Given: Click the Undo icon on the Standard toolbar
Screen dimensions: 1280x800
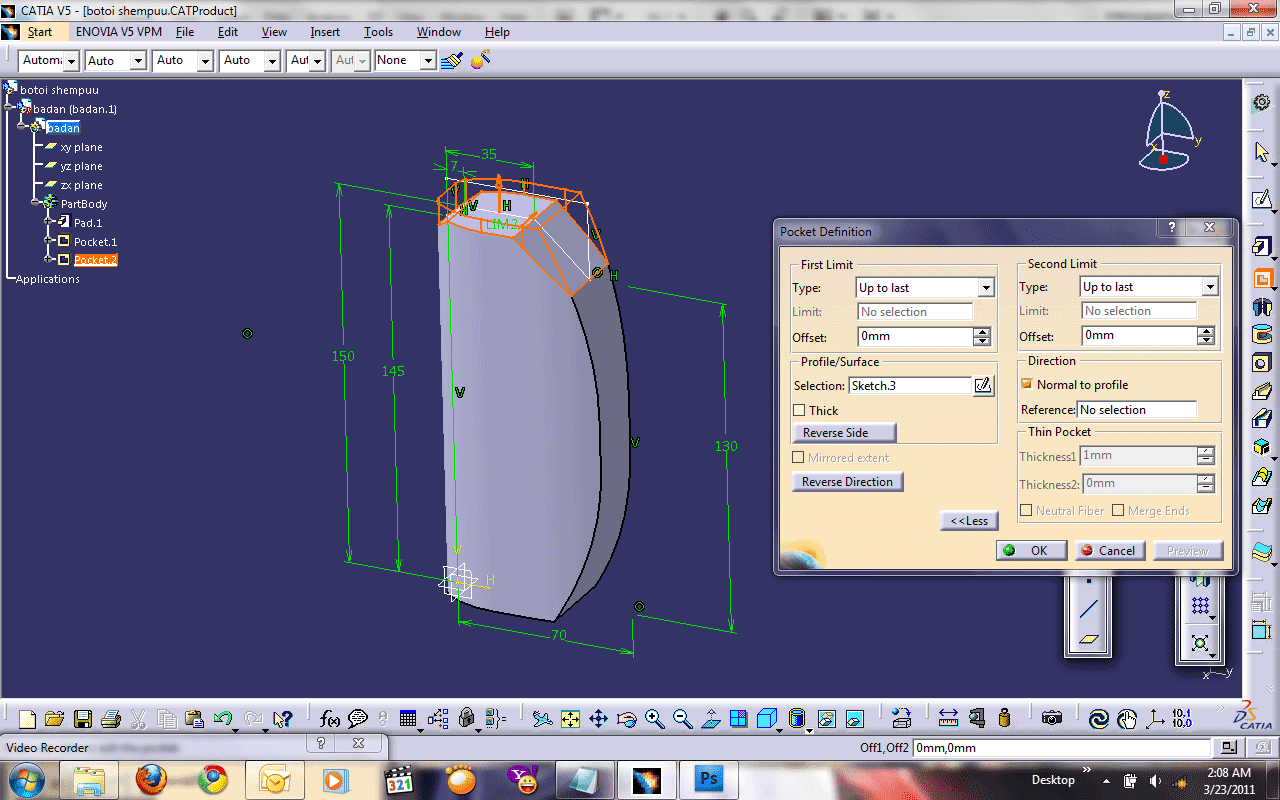Looking at the screenshot, I should tap(221, 718).
